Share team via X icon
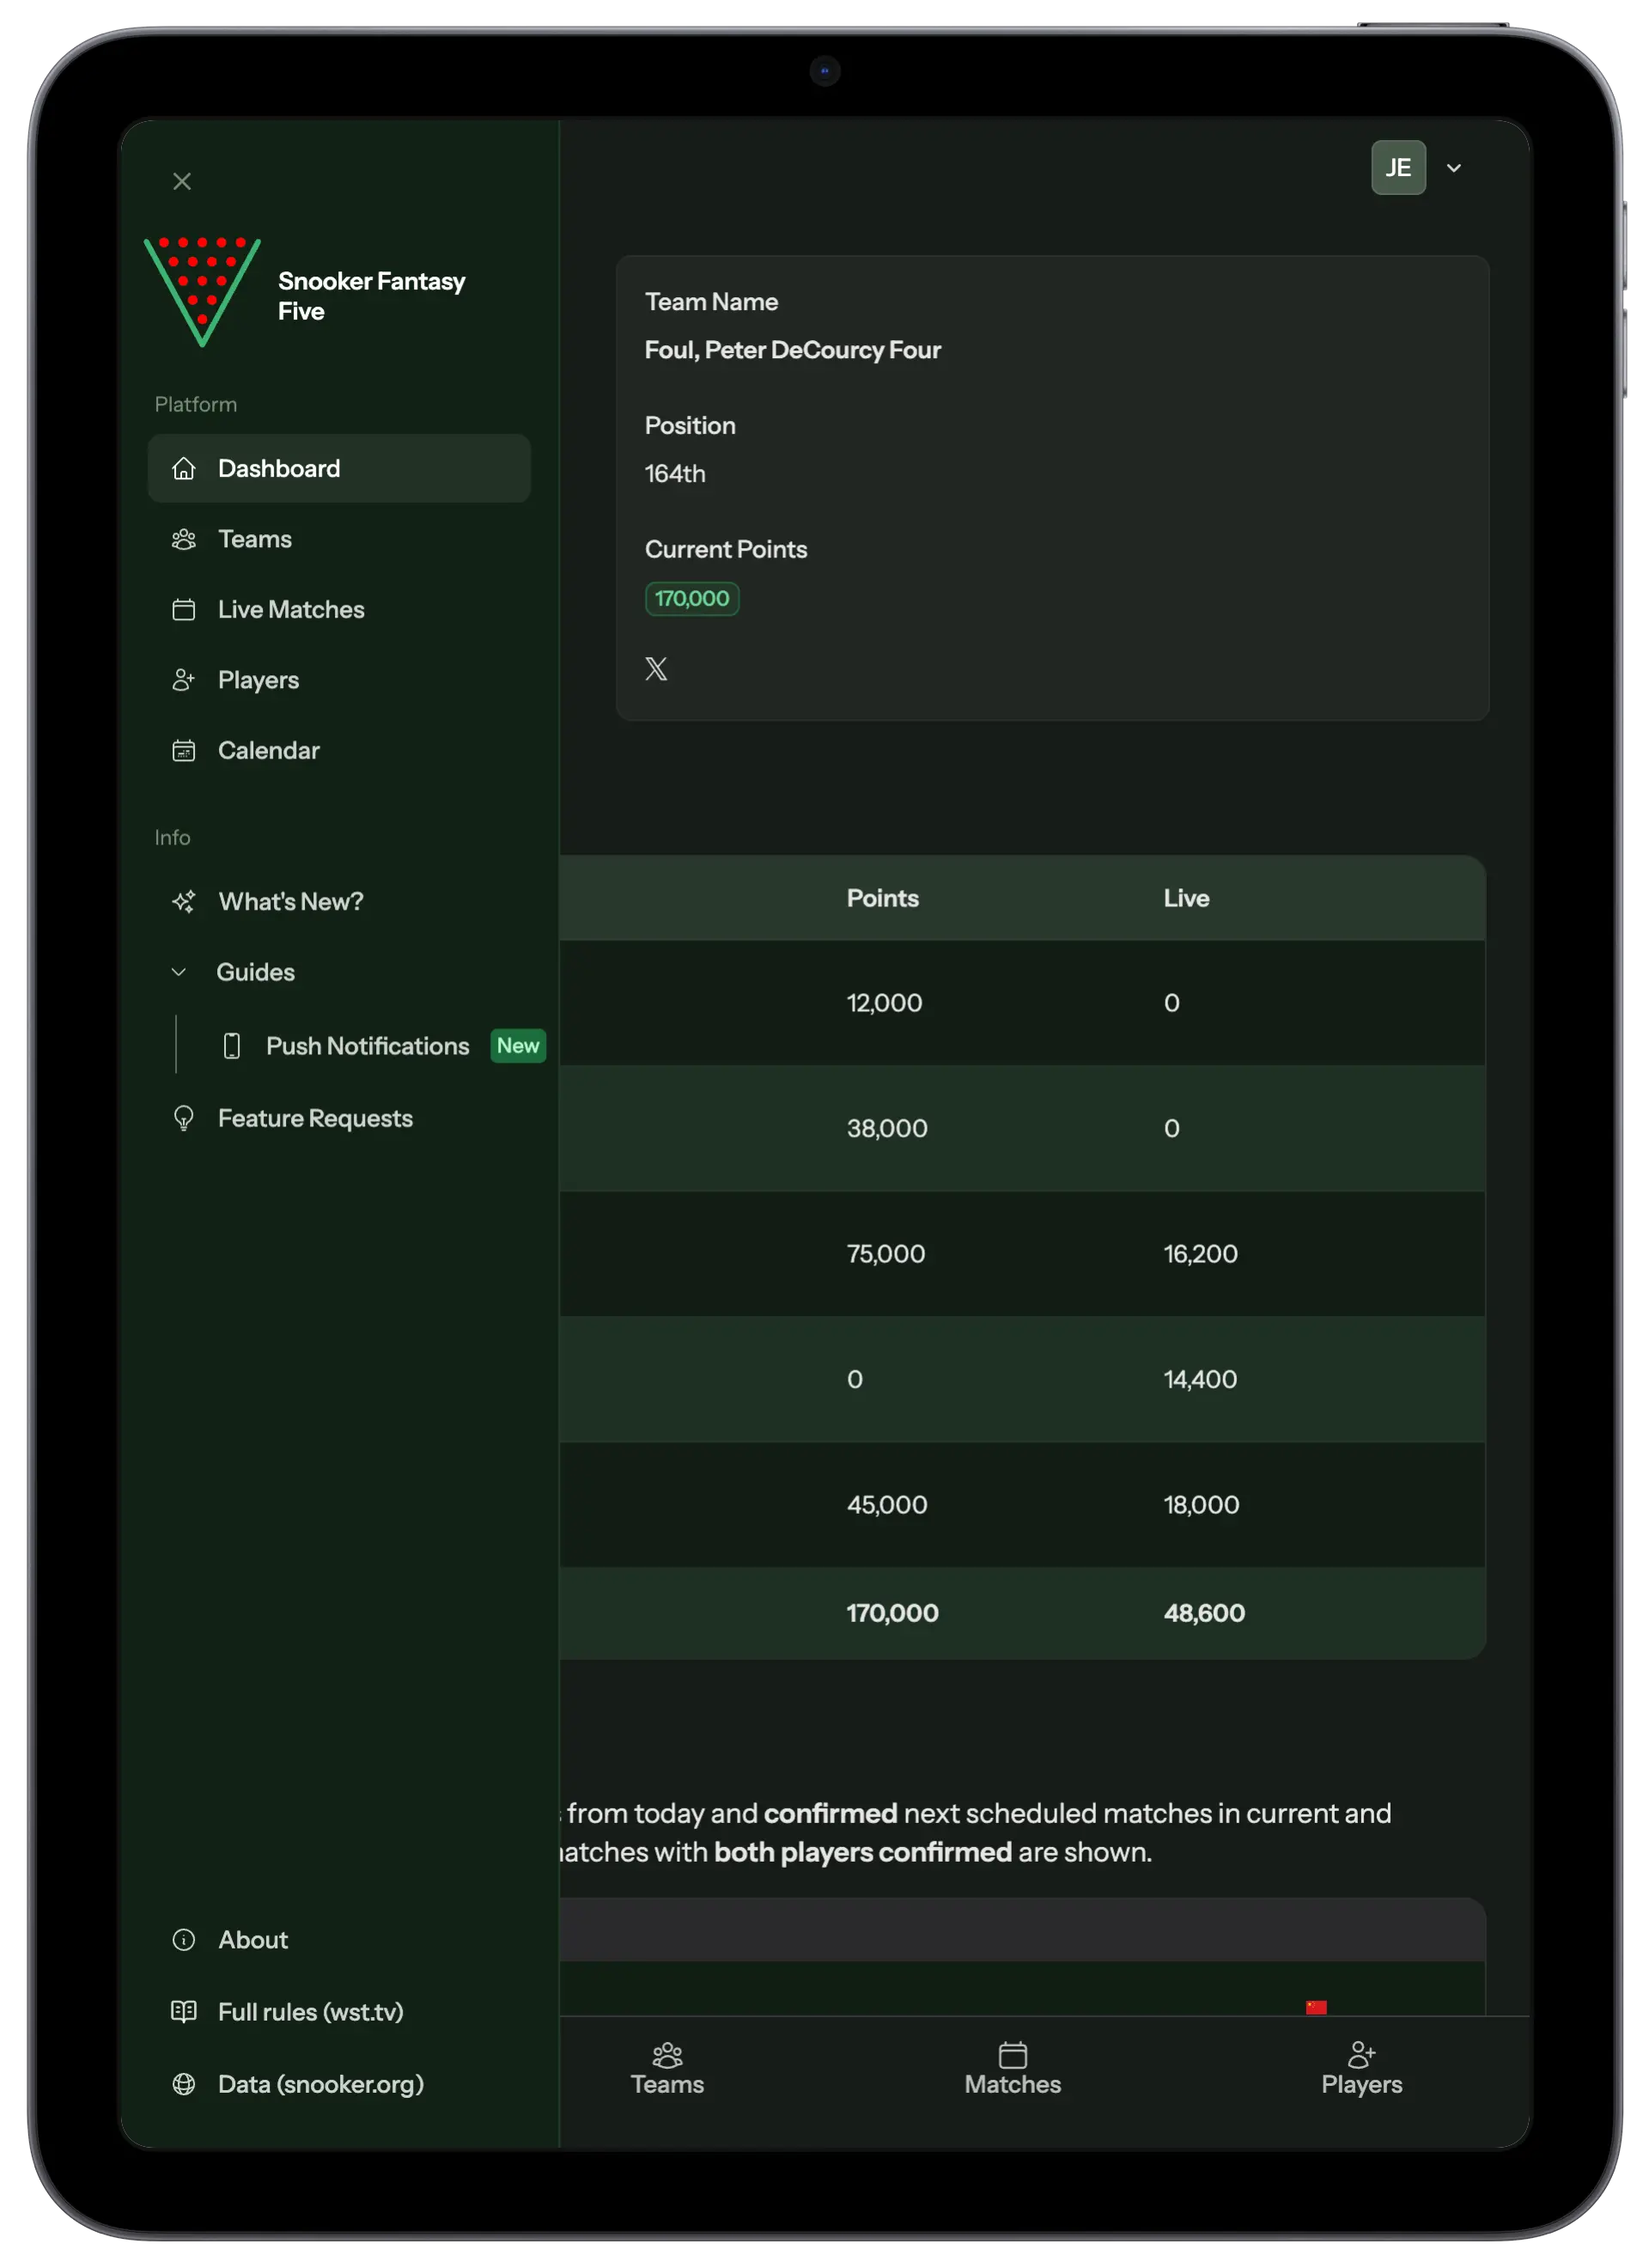 pos(656,668)
